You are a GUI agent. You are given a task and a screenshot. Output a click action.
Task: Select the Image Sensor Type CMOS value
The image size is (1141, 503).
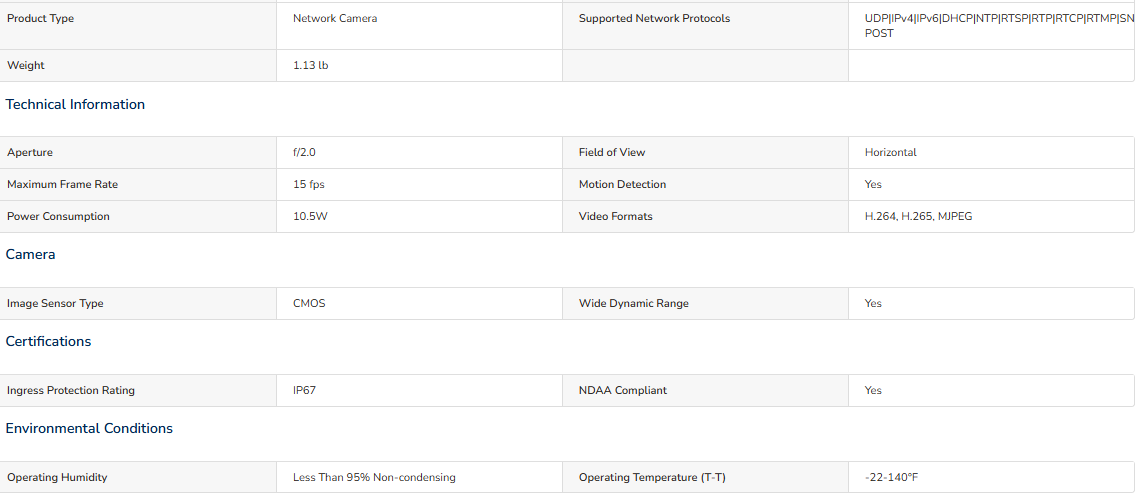309,304
